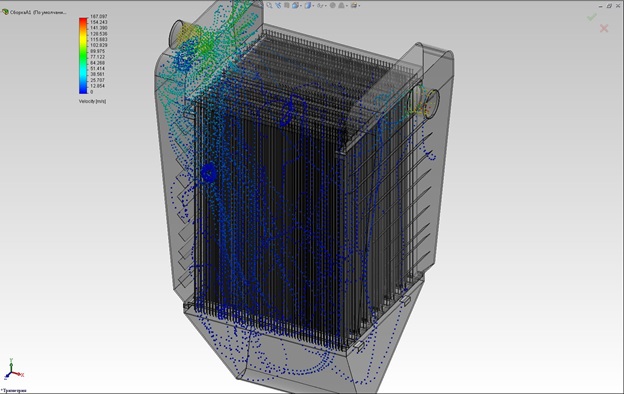Click the inlet pipe opening on model
This screenshot has width=624, height=394.
pos(177,35)
